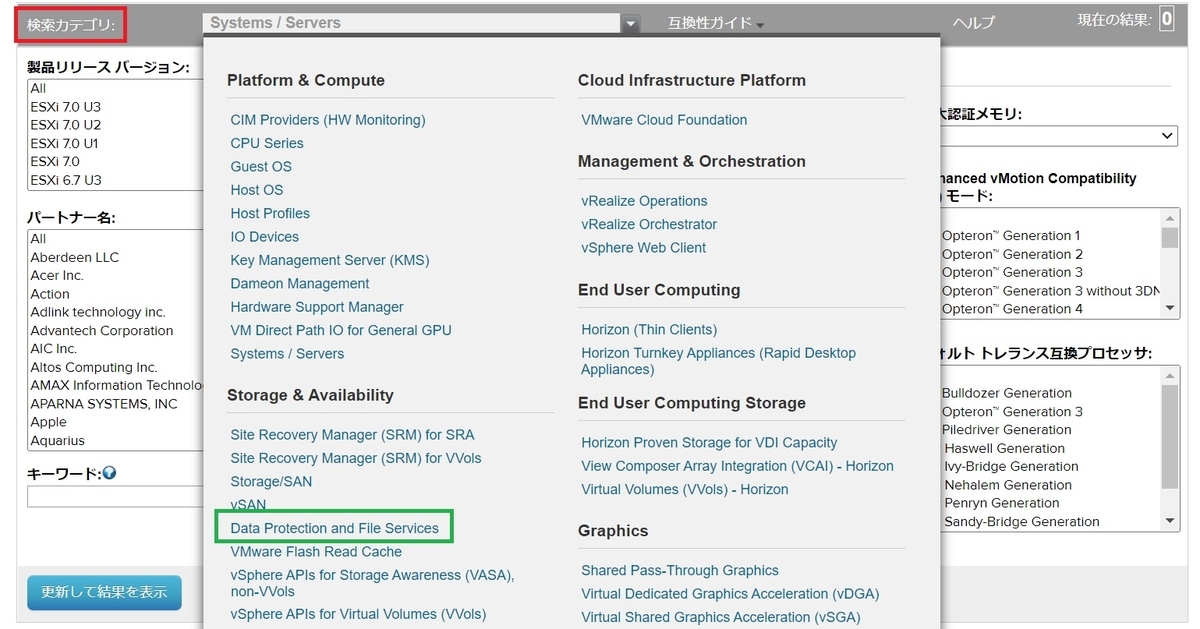Open the Host Profiles category
The height and width of the screenshot is (629, 1200).
tap(270, 213)
